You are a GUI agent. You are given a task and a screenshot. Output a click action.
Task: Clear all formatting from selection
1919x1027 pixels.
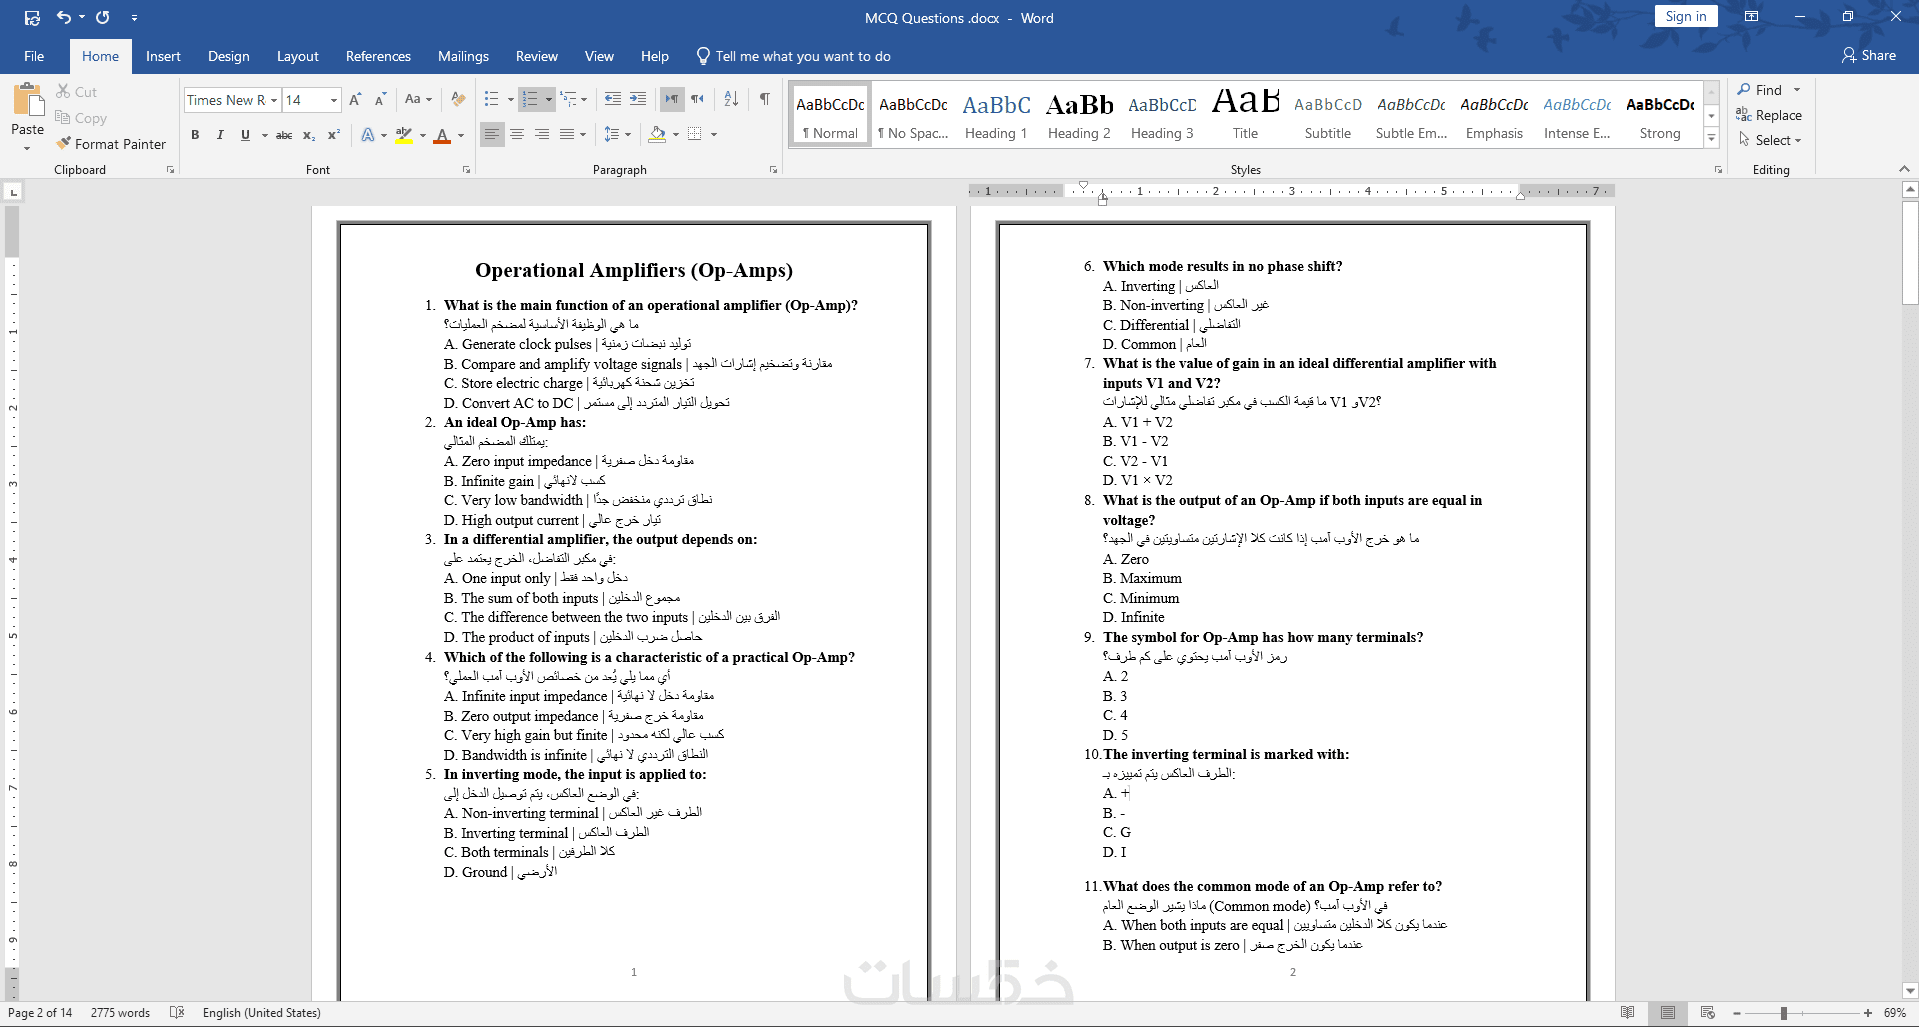point(458,99)
